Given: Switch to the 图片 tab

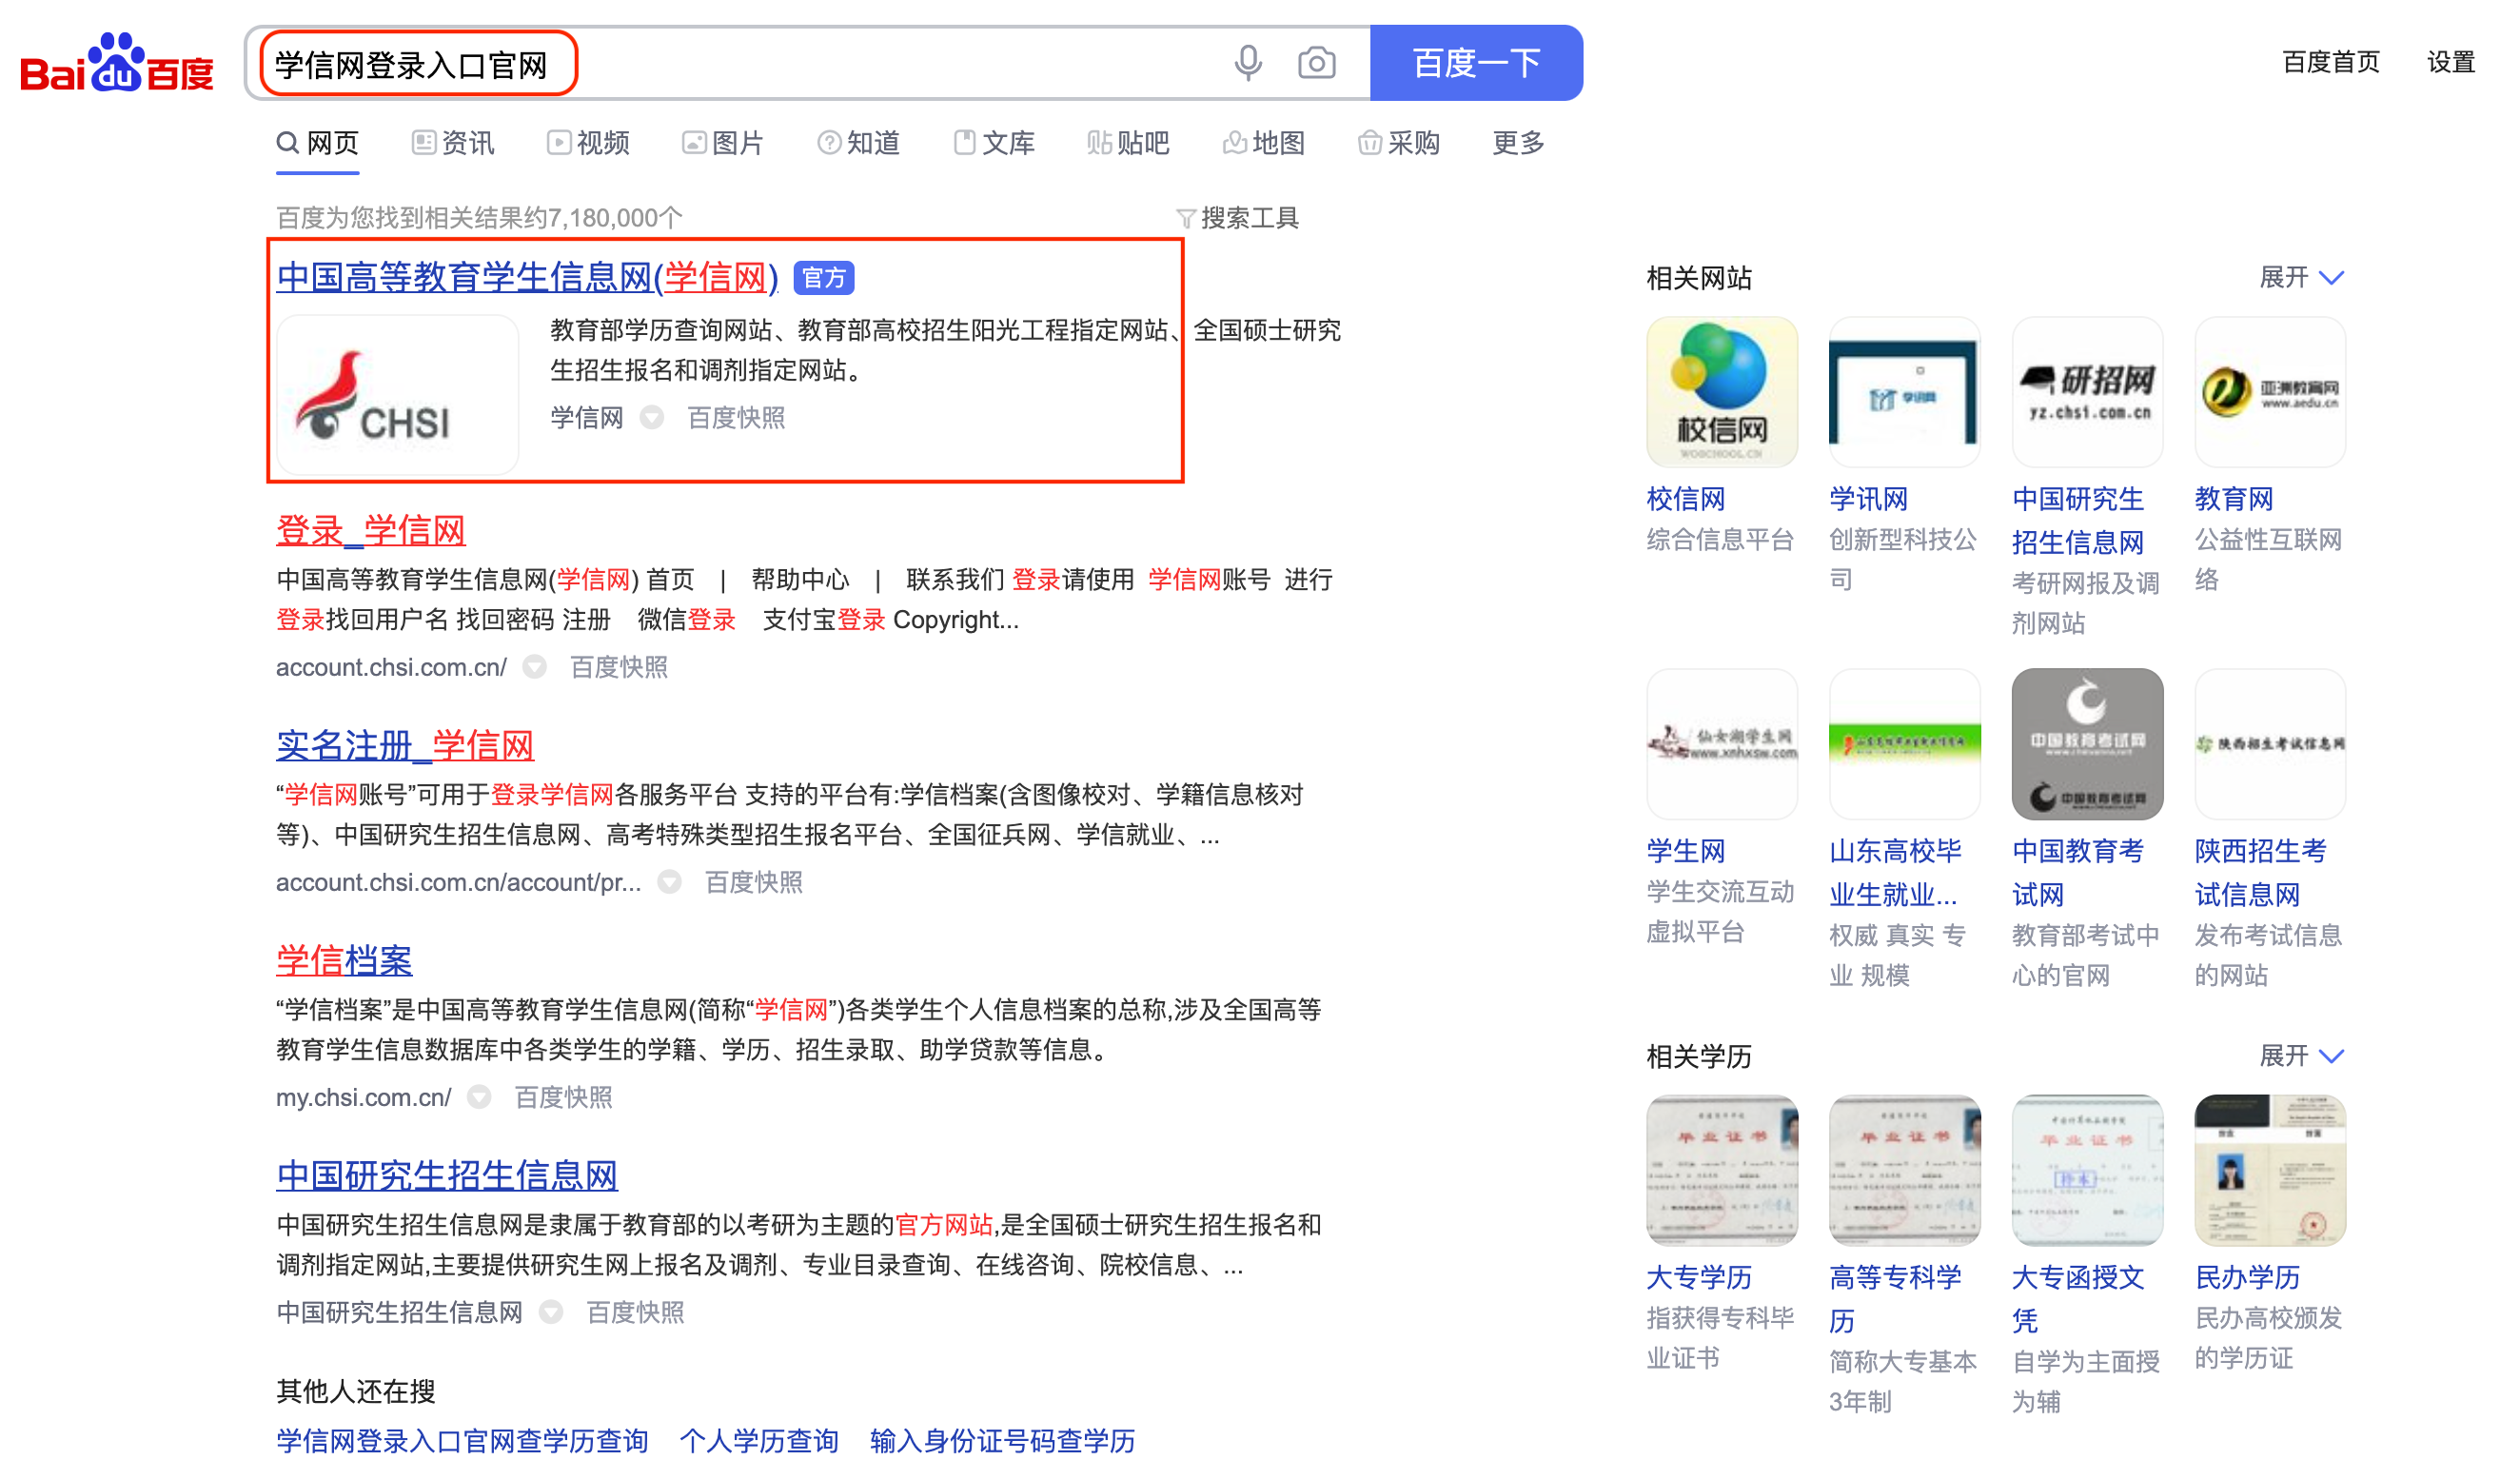Looking at the screenshot, I should [x=722, y=143].
